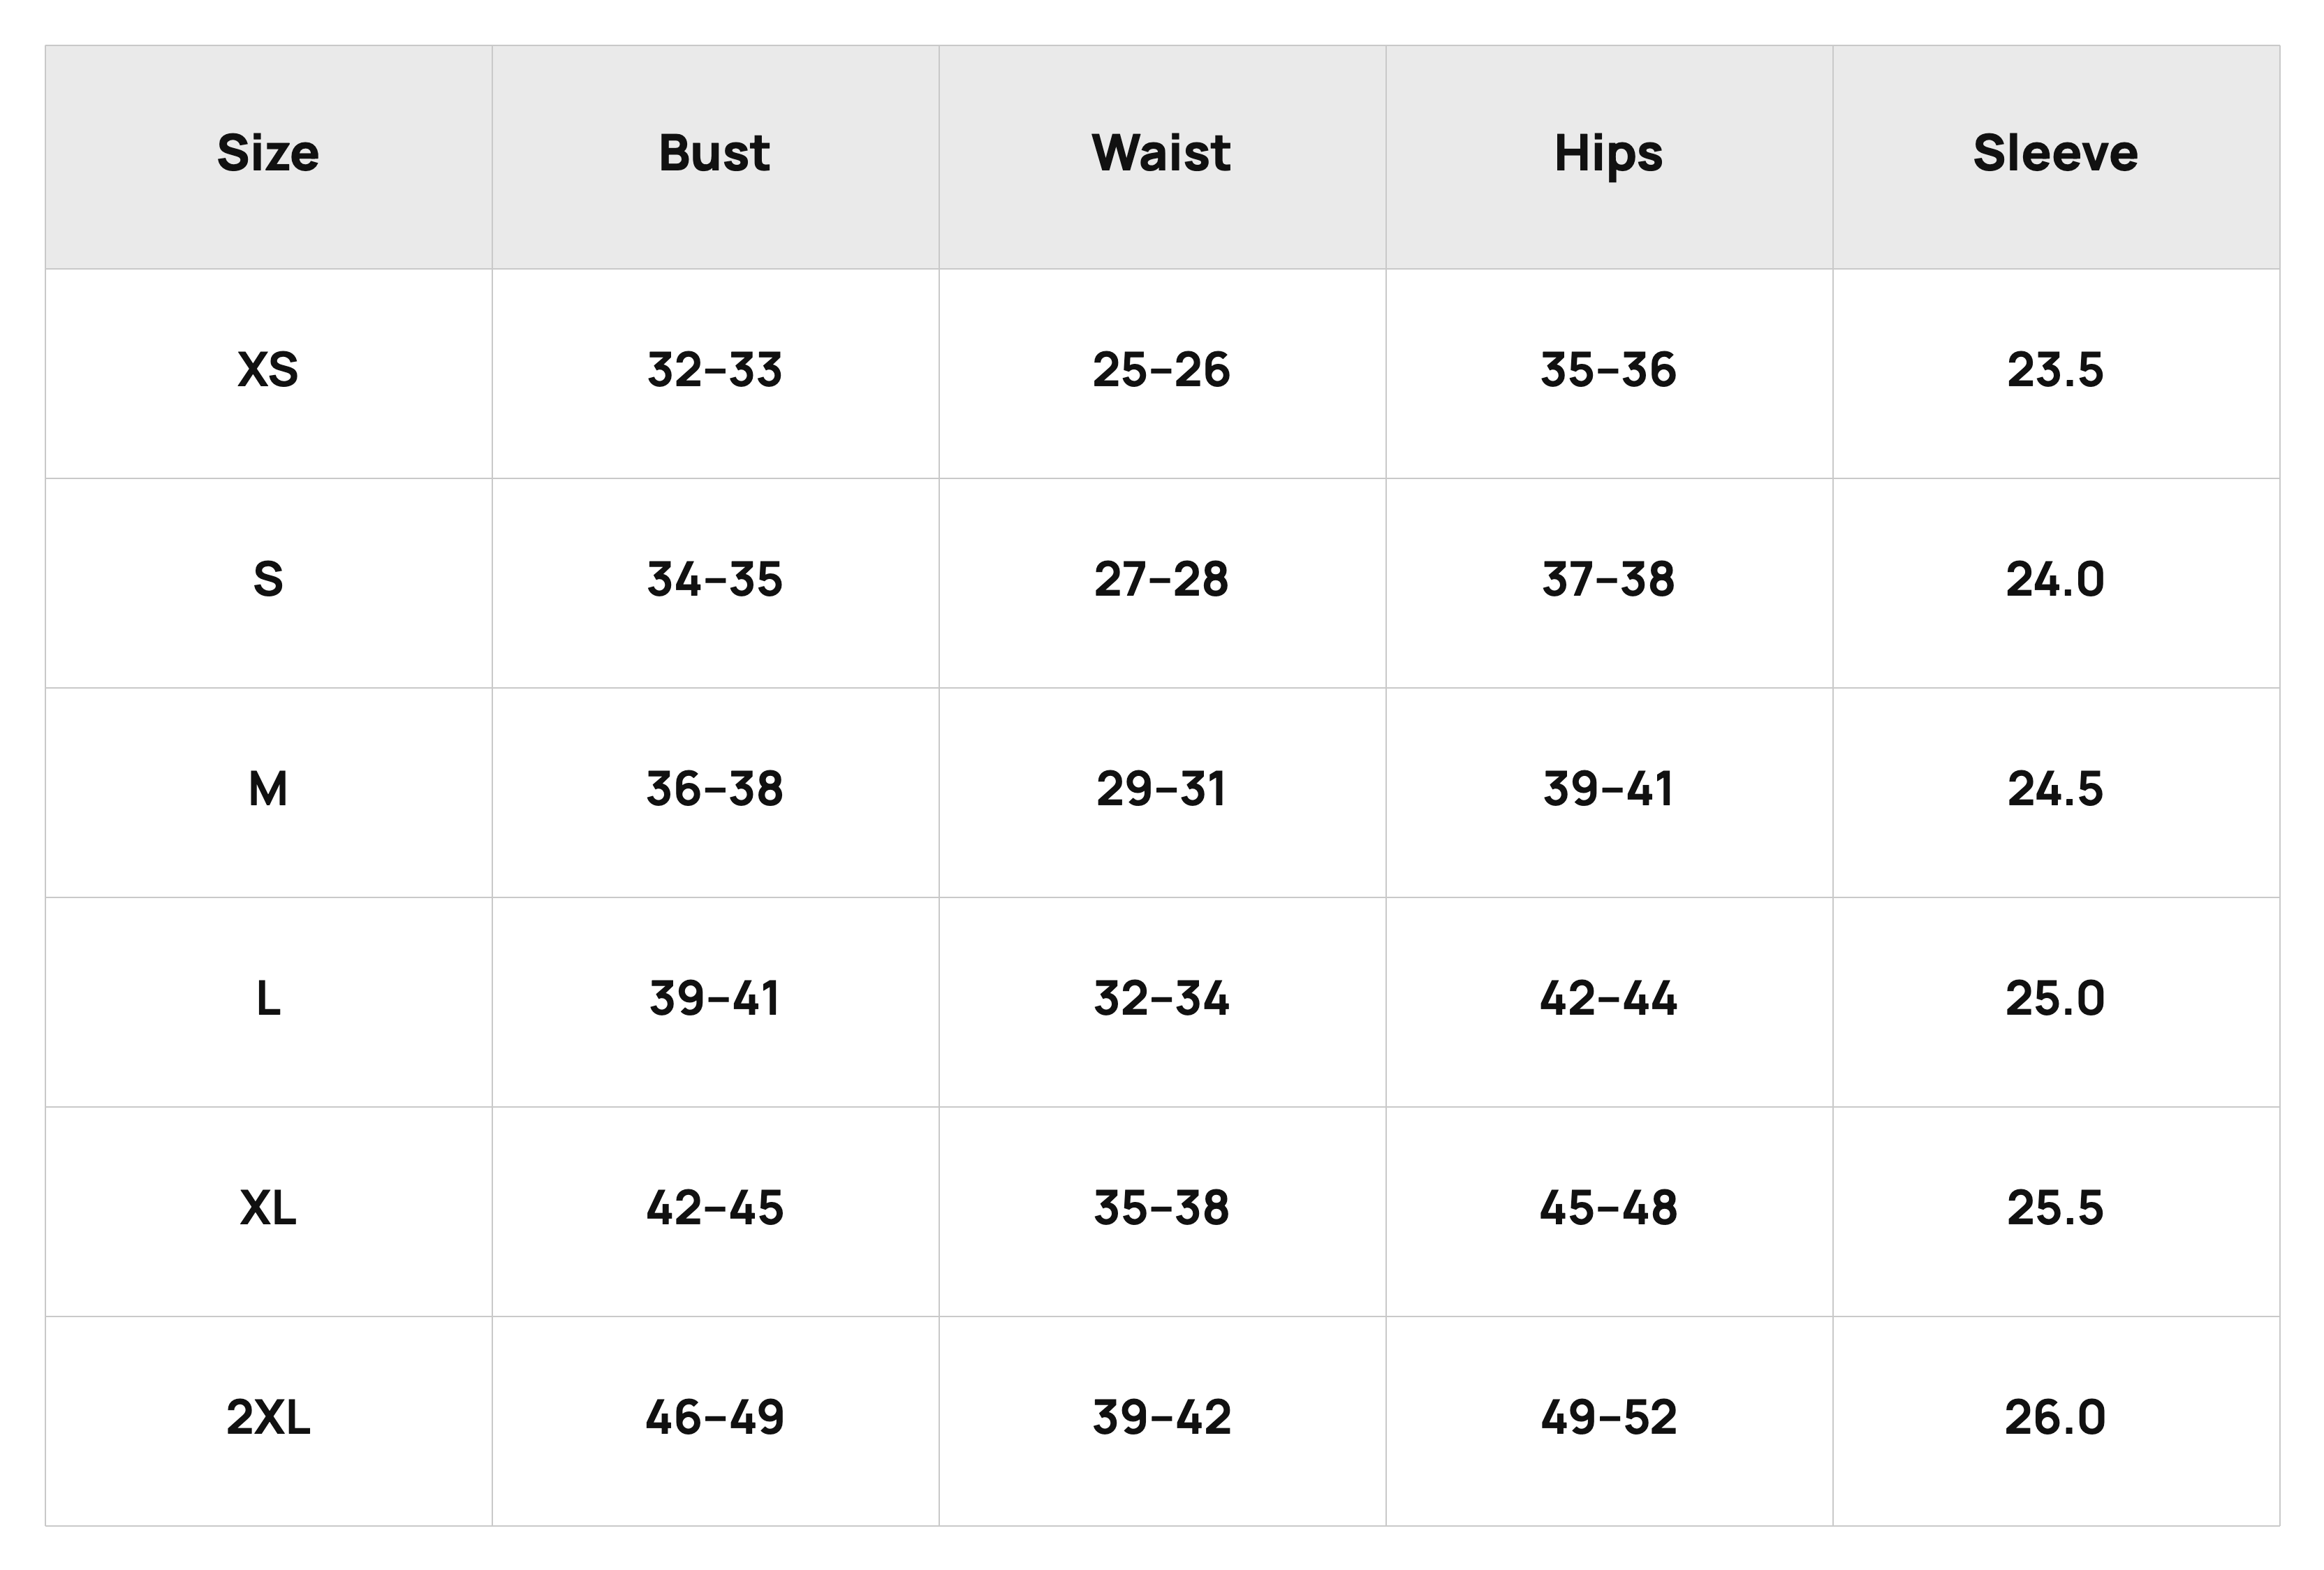
Task: Click the Waist column header
Action: pos(1161,154)
